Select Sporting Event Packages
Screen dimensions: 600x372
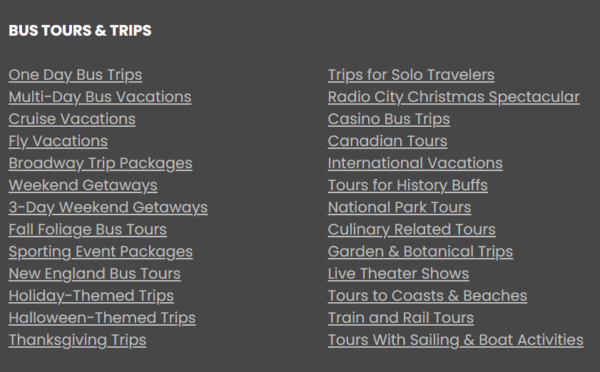click(x=101, y=252)
